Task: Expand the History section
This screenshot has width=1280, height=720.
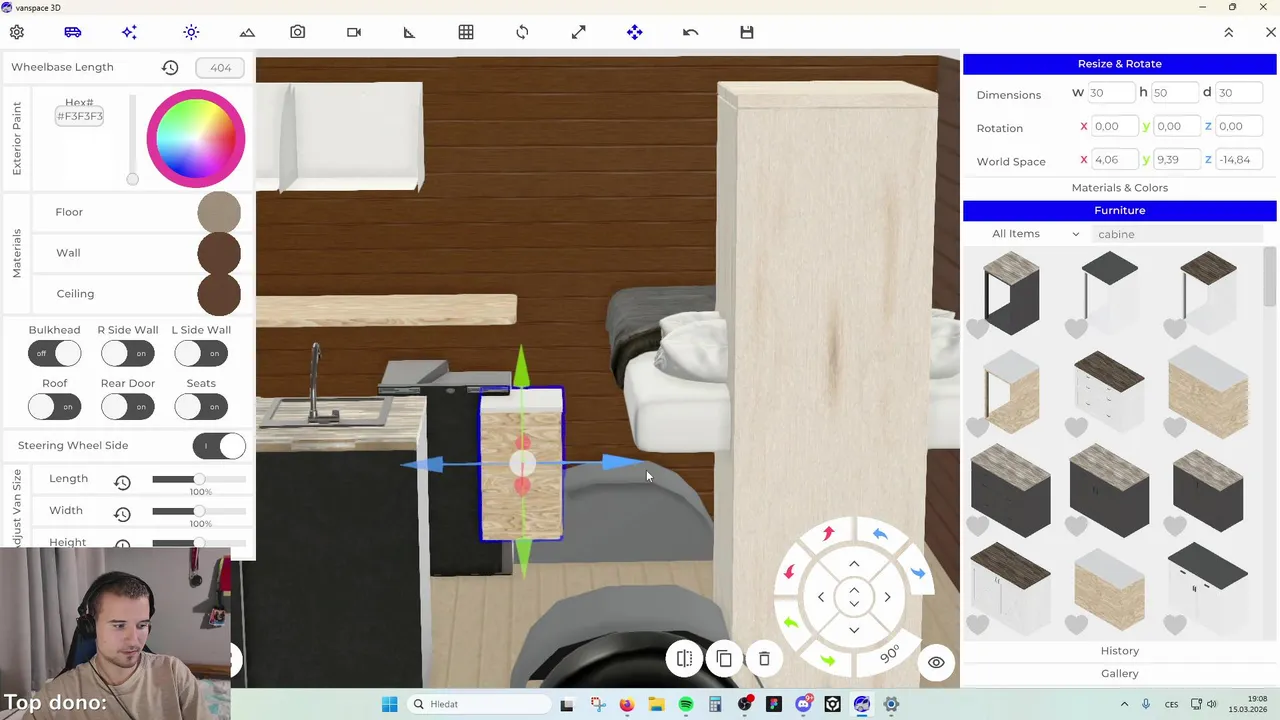Action: point(1120,651)
